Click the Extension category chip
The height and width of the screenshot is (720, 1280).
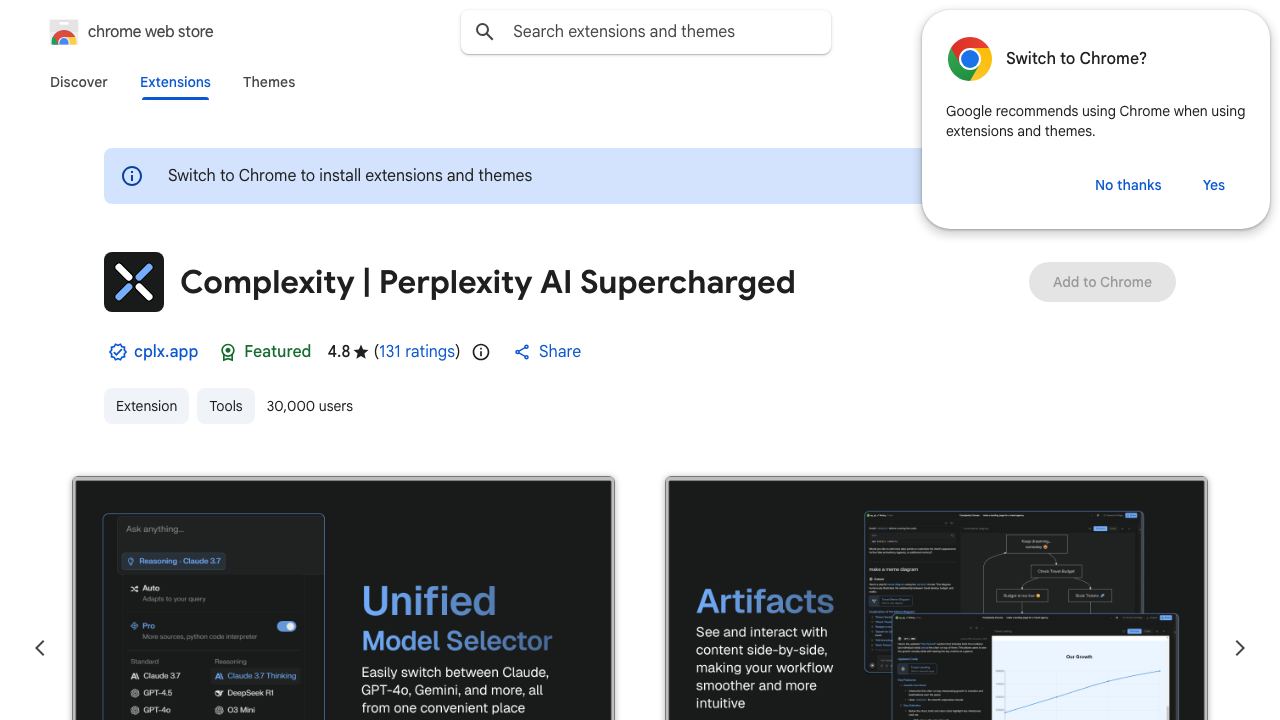click(x=146, y=406)
